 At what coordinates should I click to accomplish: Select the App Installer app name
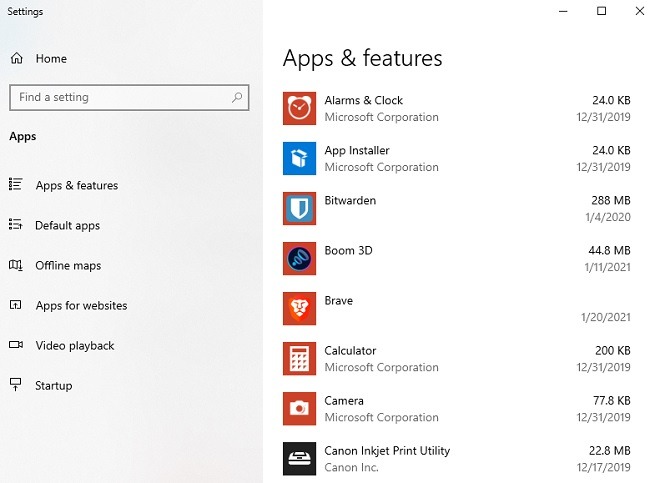pos(357,150)
